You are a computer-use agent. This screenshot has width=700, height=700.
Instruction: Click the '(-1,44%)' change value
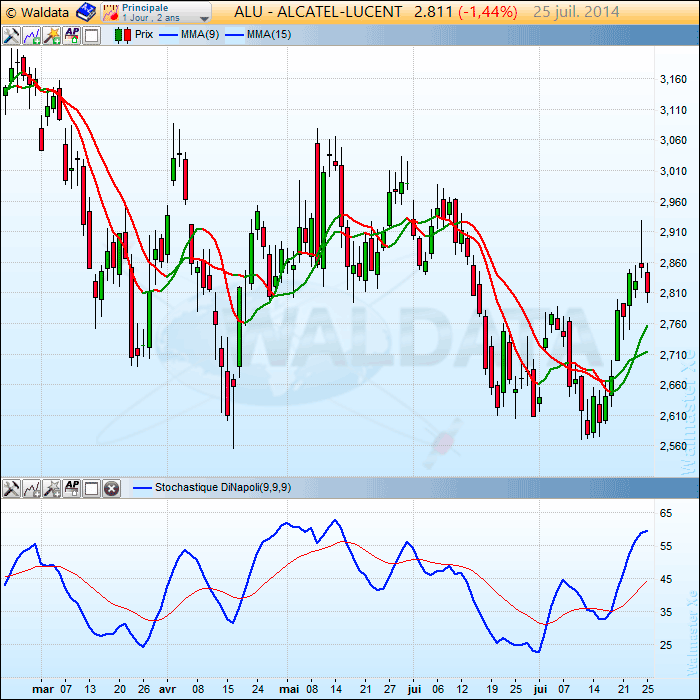[x=488, y=12]
